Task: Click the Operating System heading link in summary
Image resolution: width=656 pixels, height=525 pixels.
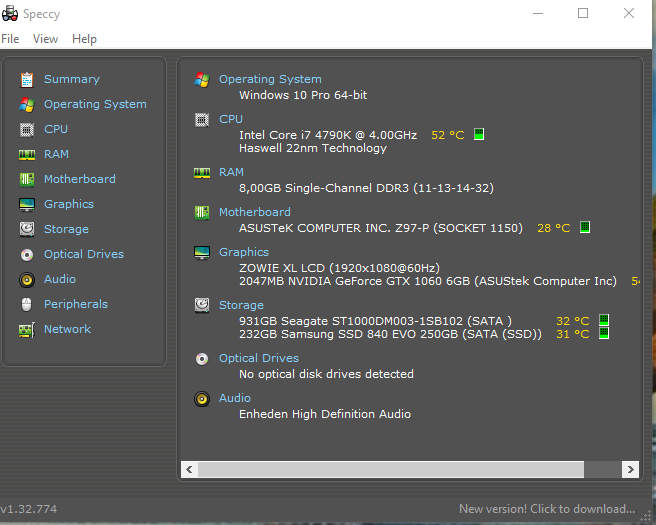Action: (270, 79)
